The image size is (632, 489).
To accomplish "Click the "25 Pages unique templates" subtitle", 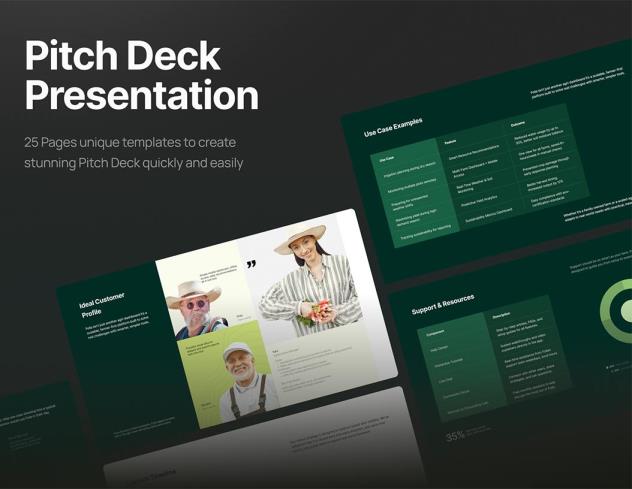I will point(135,152).
